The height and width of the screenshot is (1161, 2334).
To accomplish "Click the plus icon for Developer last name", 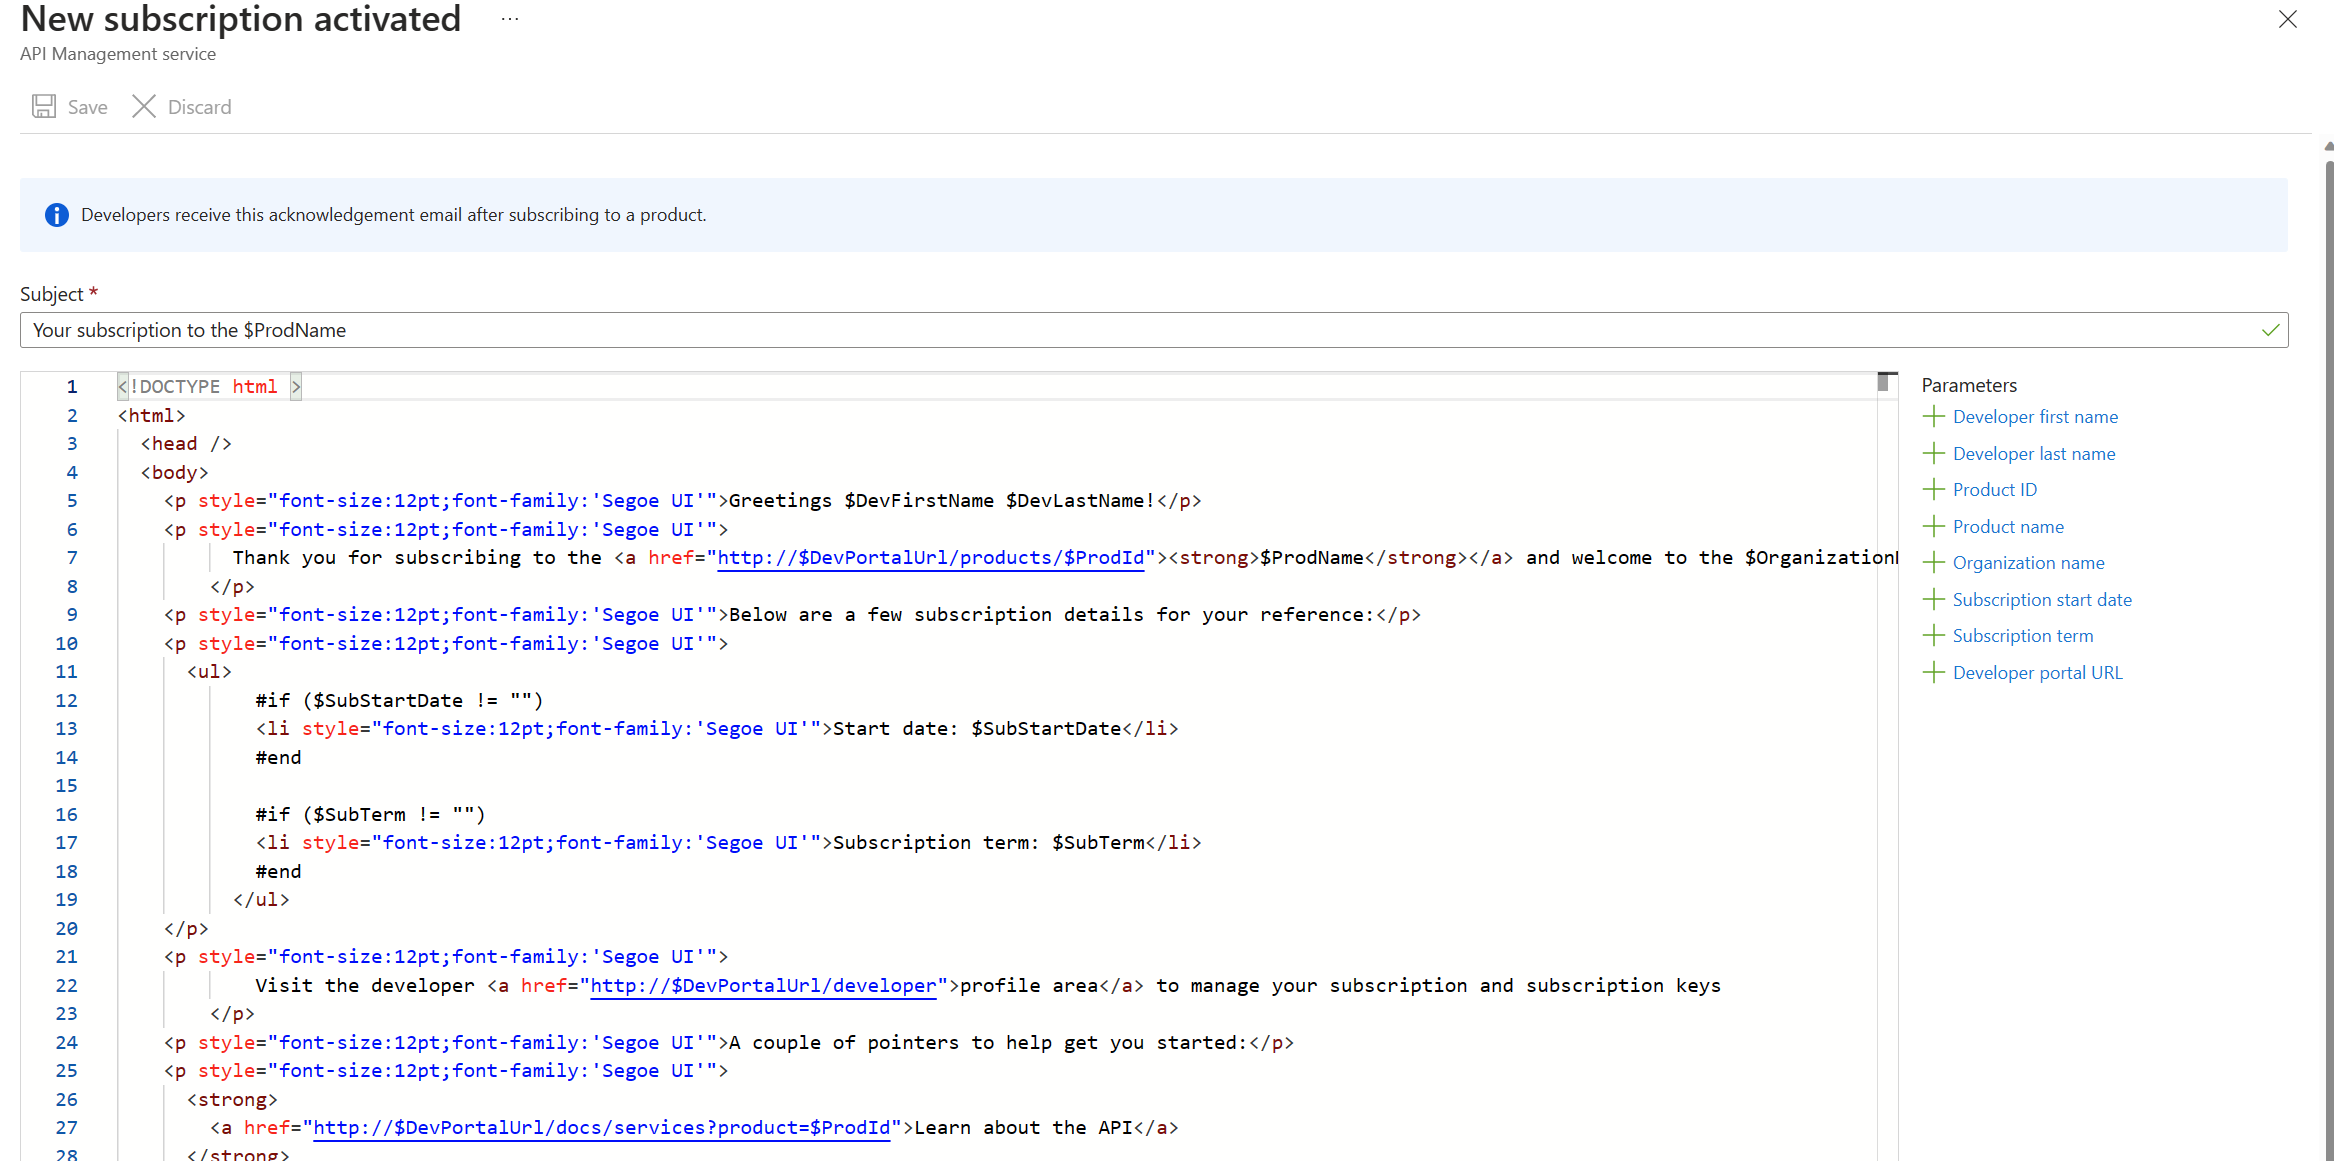I will coord(1934,453).
